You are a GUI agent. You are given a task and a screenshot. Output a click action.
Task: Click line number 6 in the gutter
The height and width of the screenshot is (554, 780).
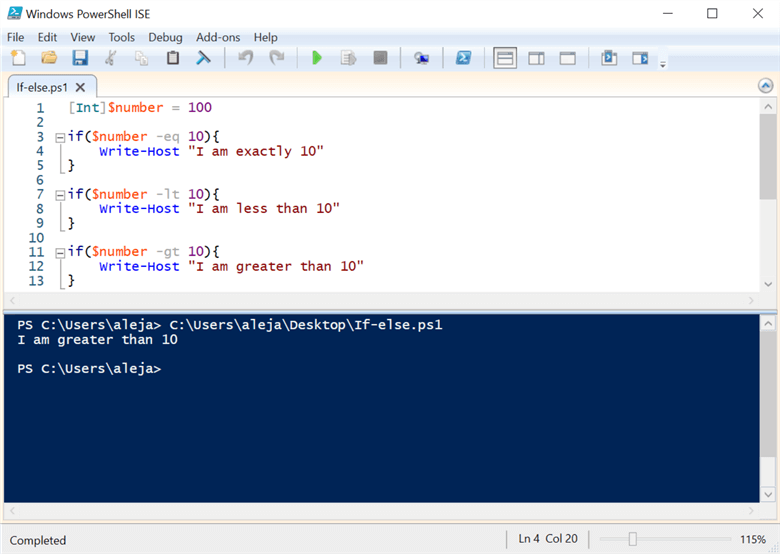[x=40, y=180]
